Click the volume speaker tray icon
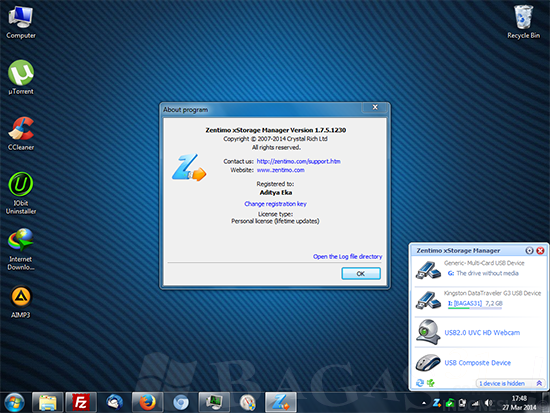The width and height of the screenshot is (550, 413). pyautogui.click(x=489, y=403)
